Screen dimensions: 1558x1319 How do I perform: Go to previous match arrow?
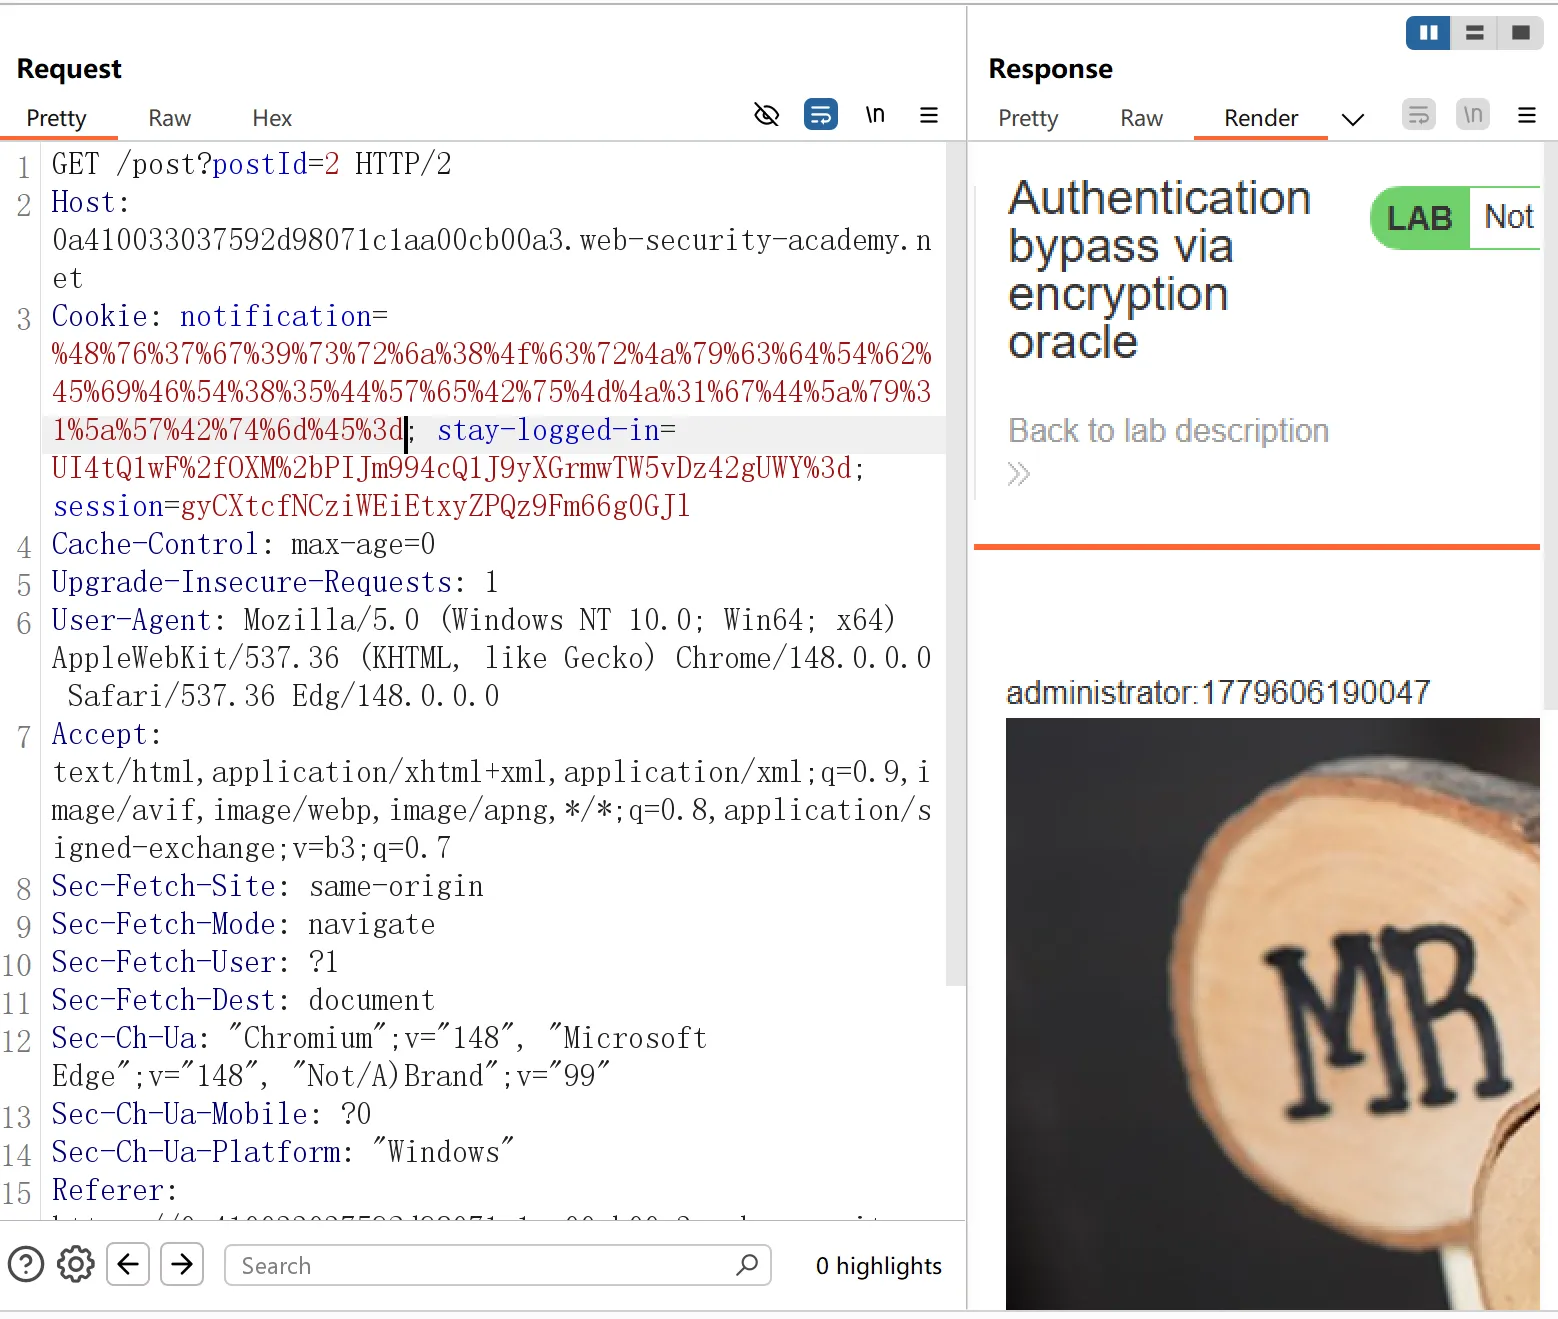128,1265
